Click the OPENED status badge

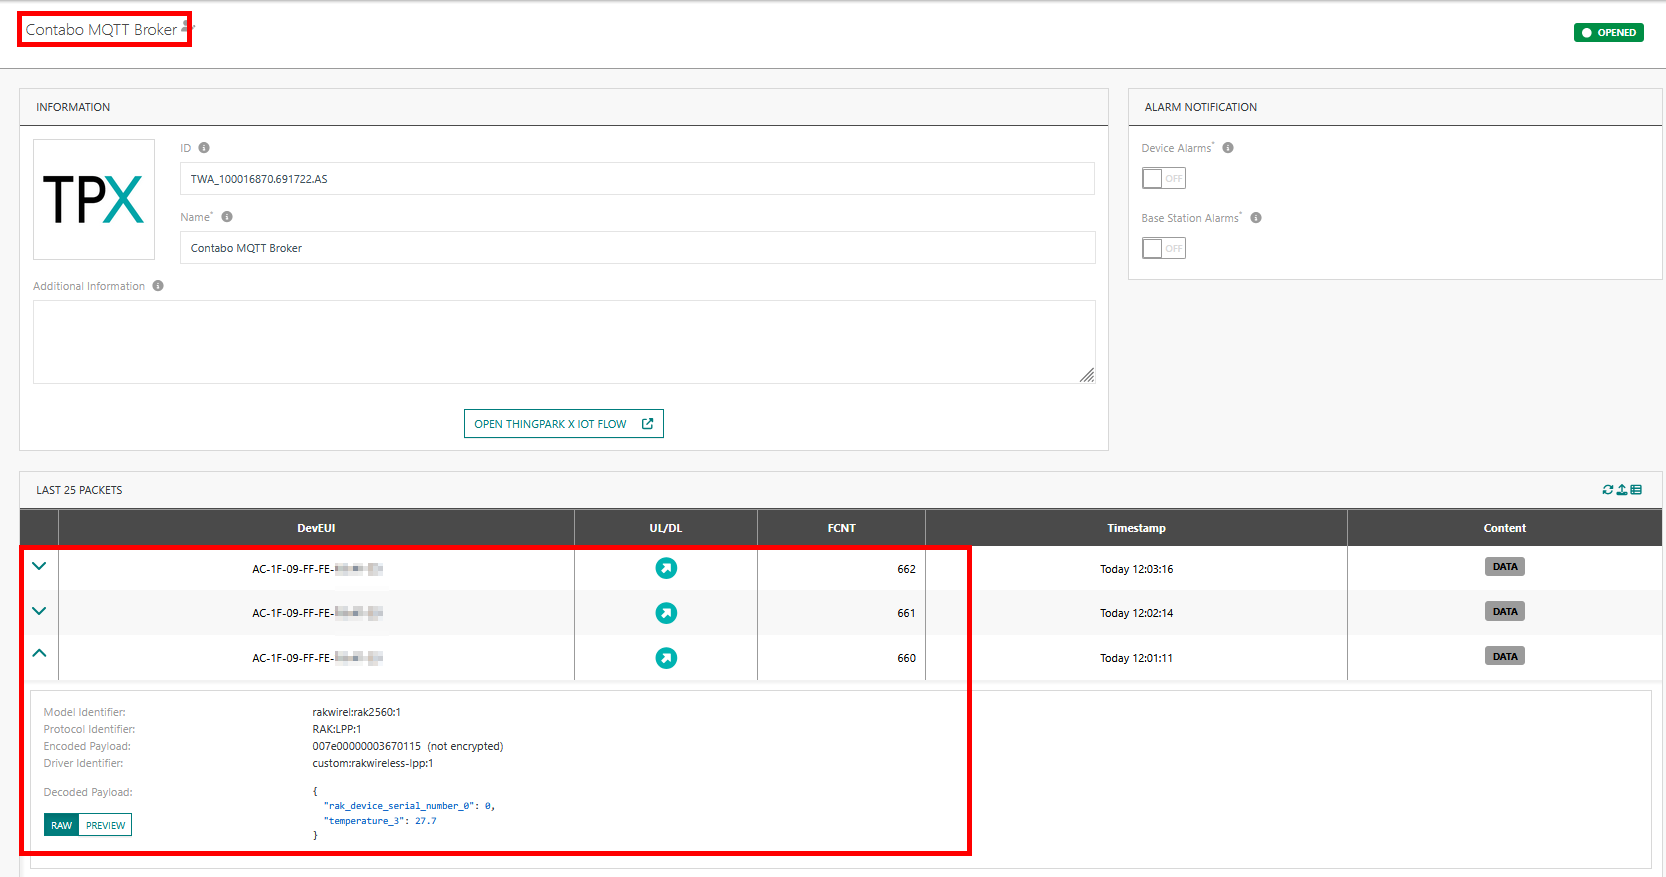pos(1609,33)
